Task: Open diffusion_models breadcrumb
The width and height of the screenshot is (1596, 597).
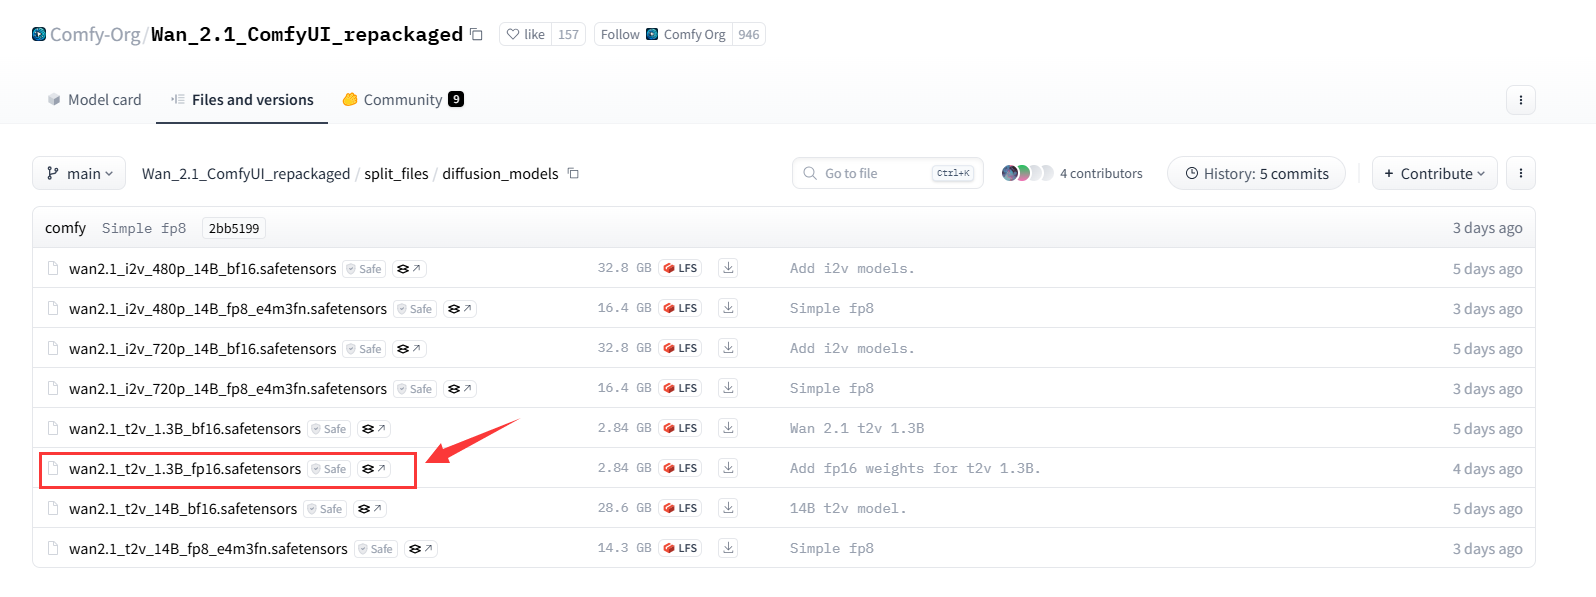Action: pyautogui.click(x=500, y=173)
